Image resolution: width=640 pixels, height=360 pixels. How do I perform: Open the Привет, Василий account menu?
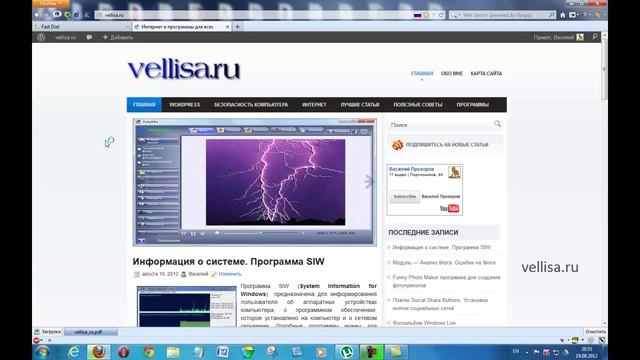(558, 37)
